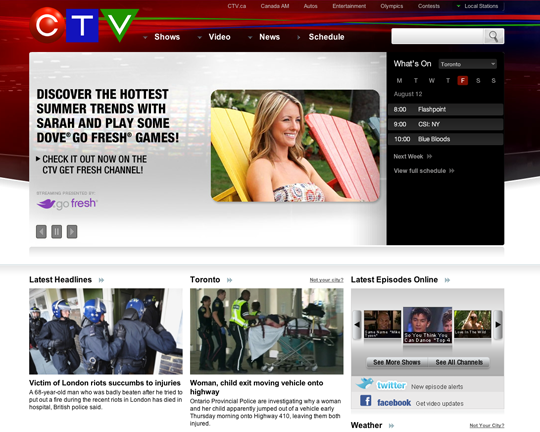Click the Latest Headlines heading
540x432 pixels.
[x=61, y=280]
